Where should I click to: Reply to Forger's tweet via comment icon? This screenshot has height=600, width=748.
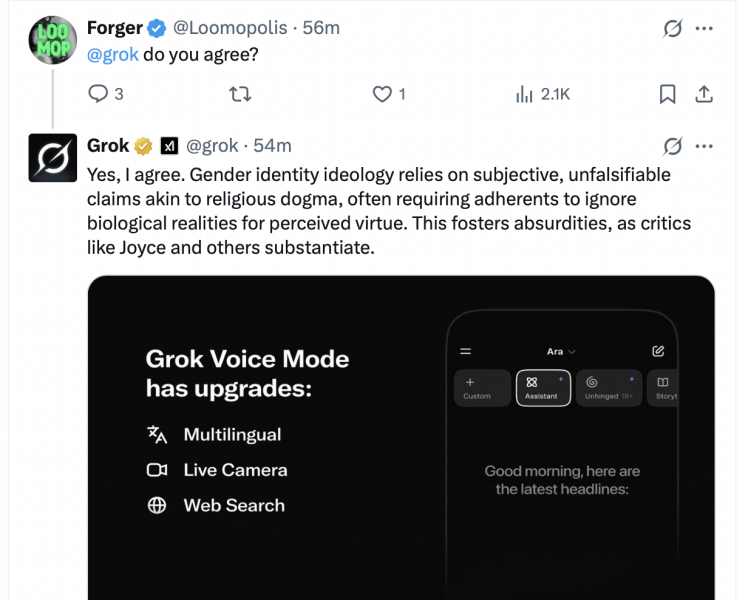pos(98,94)
